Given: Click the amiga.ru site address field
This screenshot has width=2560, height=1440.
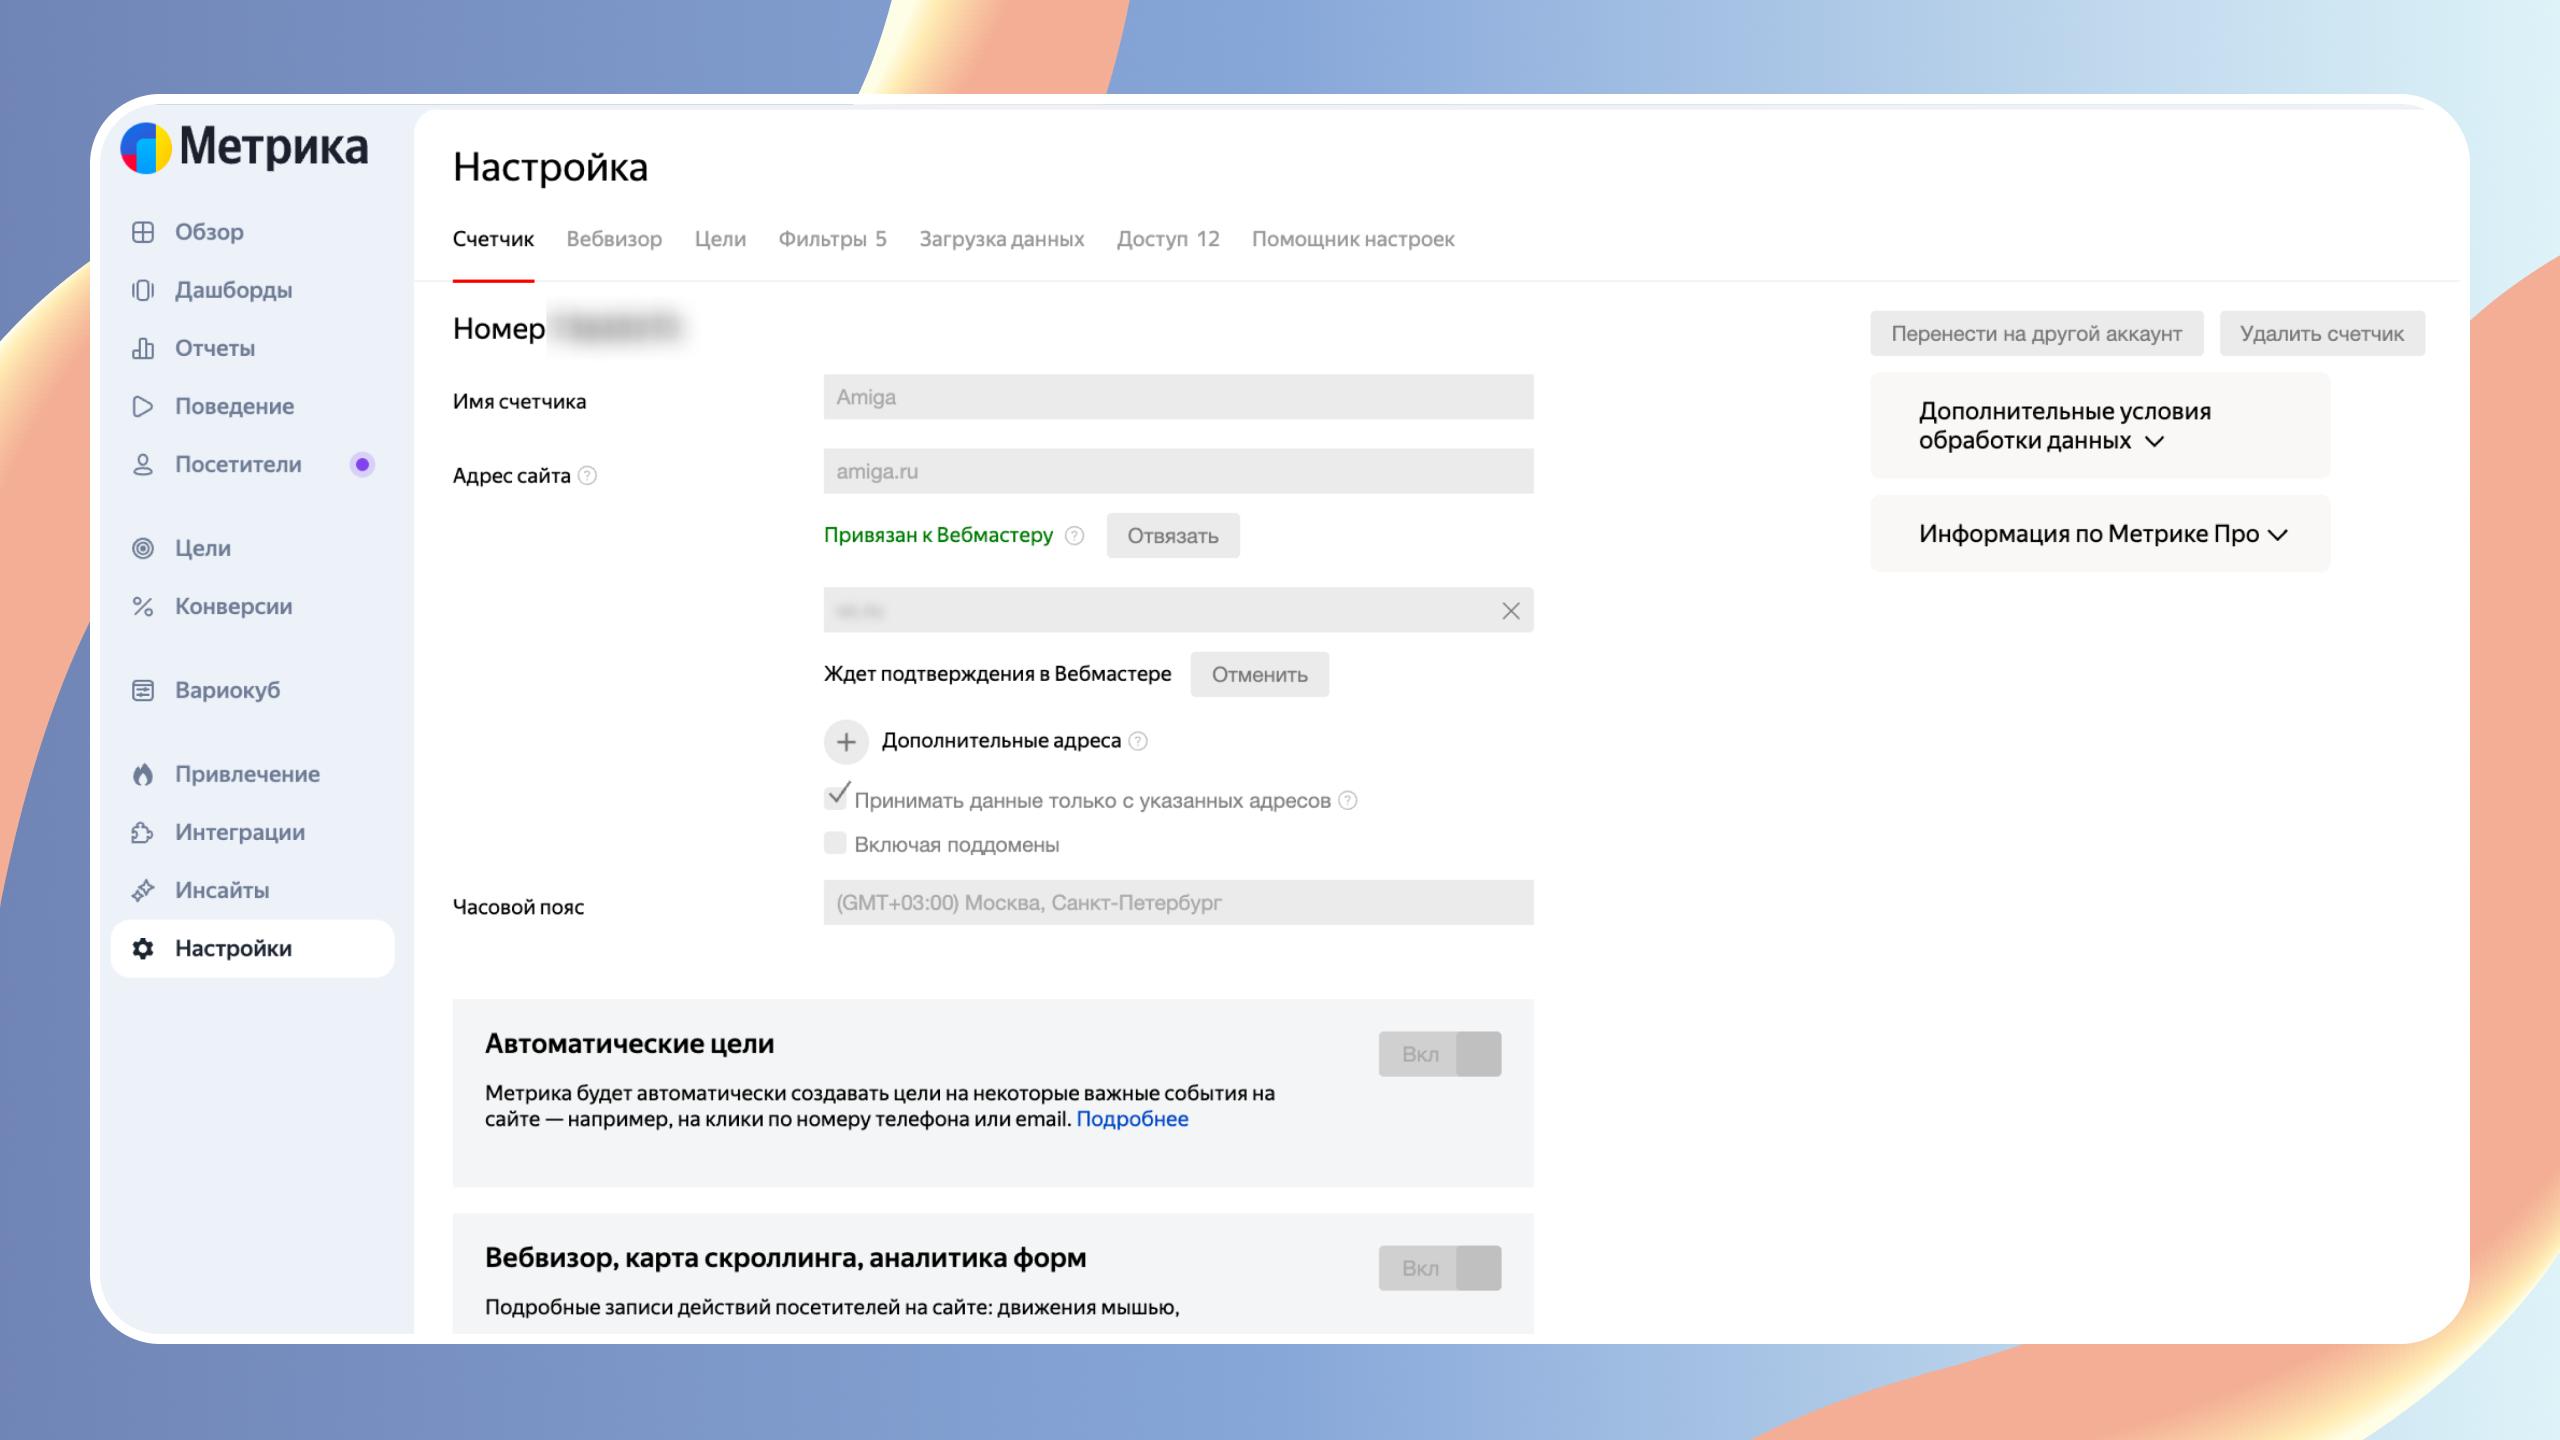Looking at the screenshot, I should [1179, 471].
